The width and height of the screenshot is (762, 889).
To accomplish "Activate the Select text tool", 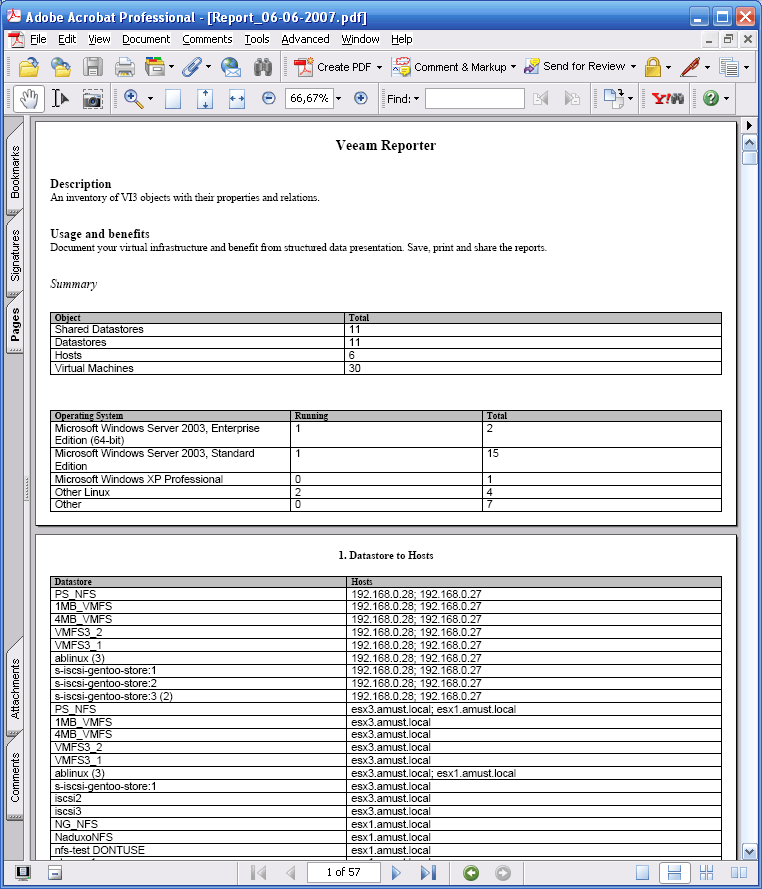I will [x=60, y=99].
